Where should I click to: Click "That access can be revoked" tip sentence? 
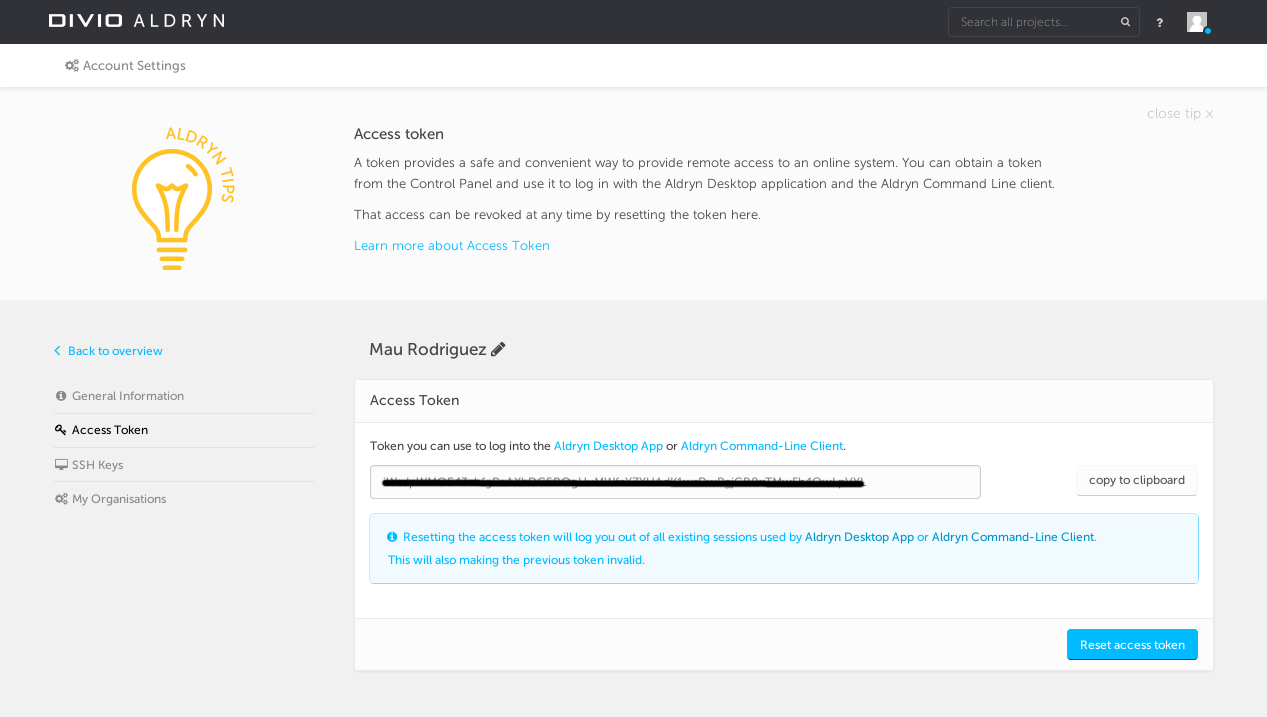[x=557, y=215]
